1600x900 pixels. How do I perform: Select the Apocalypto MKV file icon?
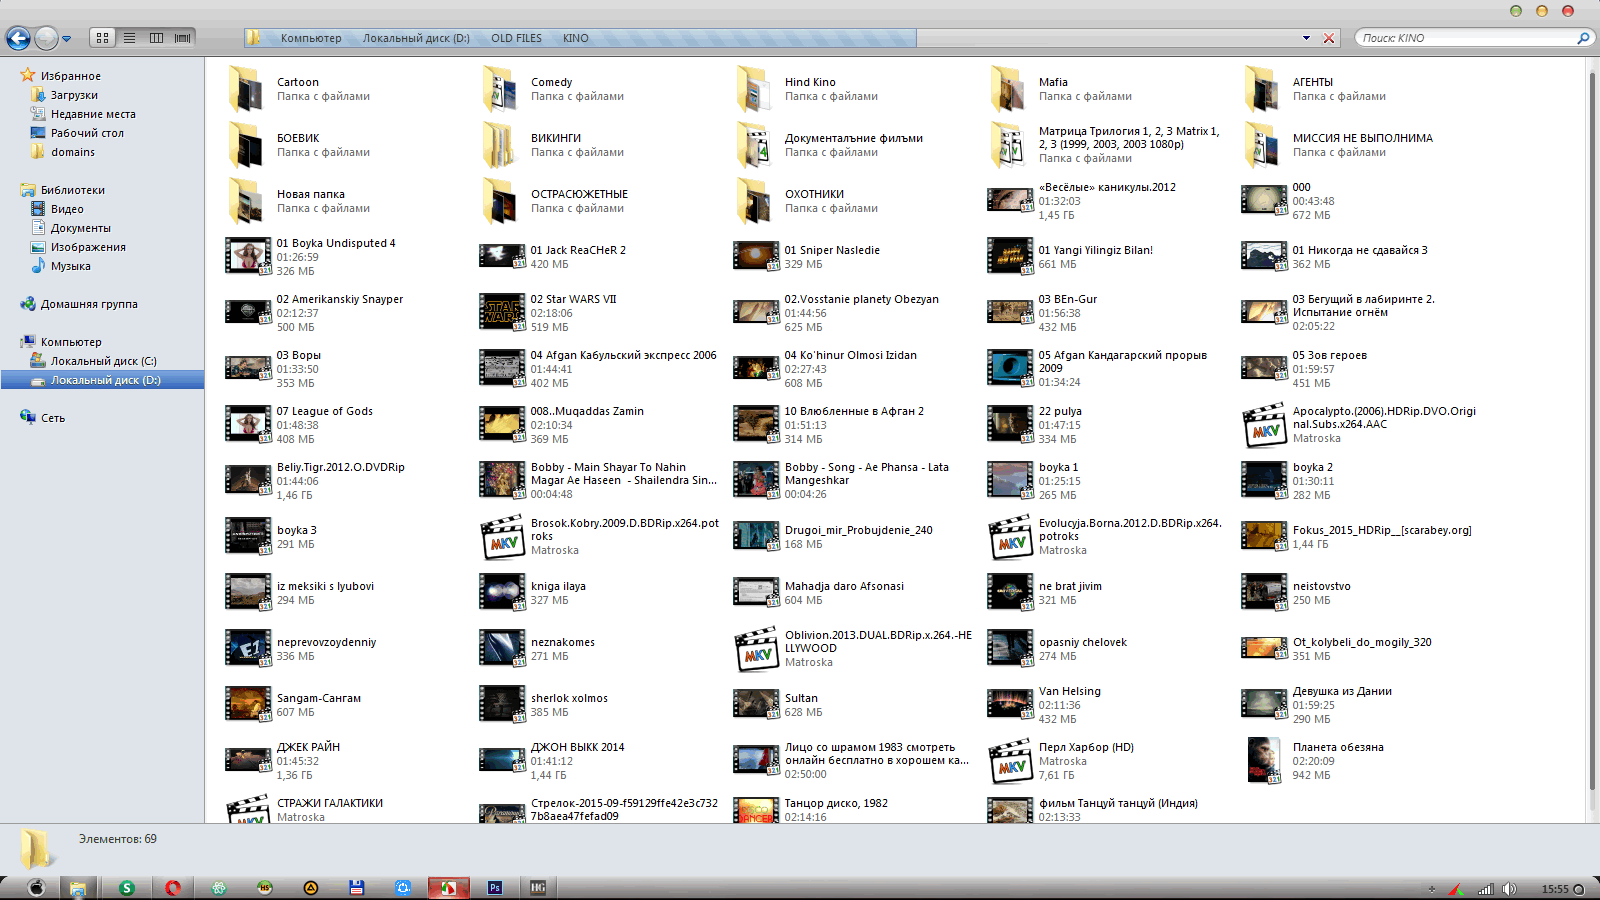pyautogui.click(x=1264, y=425)
